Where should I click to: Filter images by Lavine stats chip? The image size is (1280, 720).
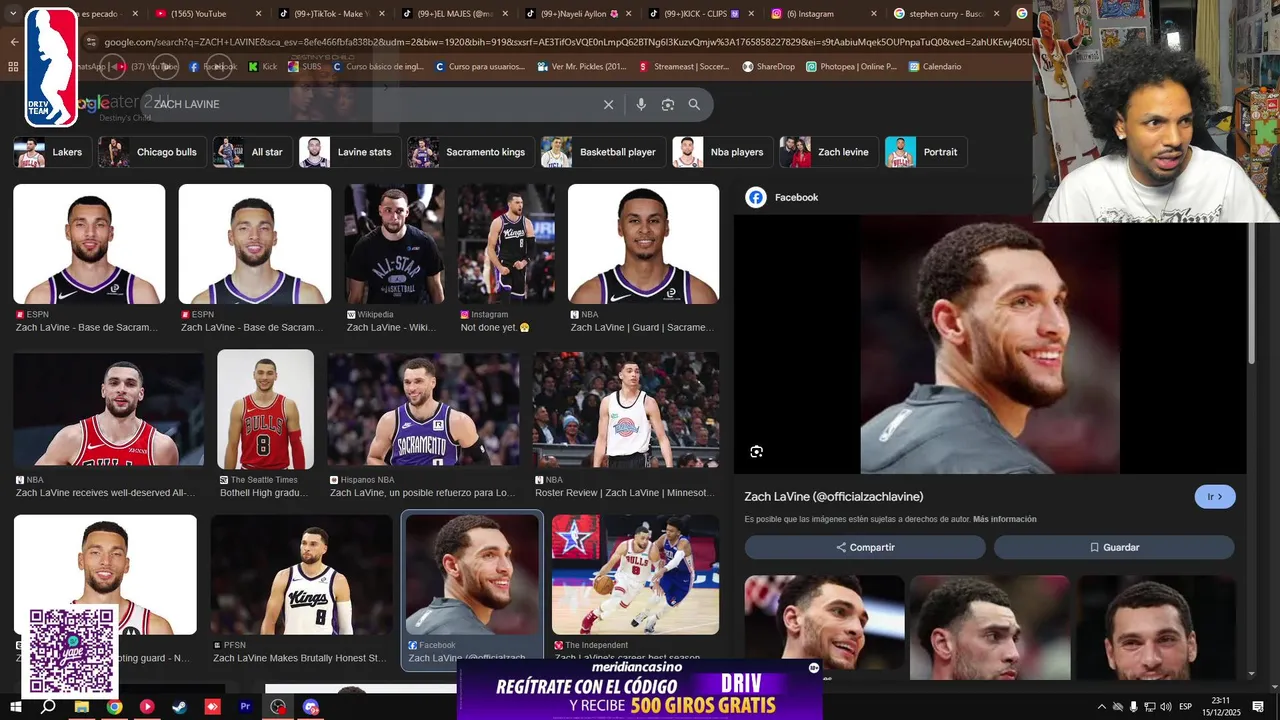(x=350, y=152)
